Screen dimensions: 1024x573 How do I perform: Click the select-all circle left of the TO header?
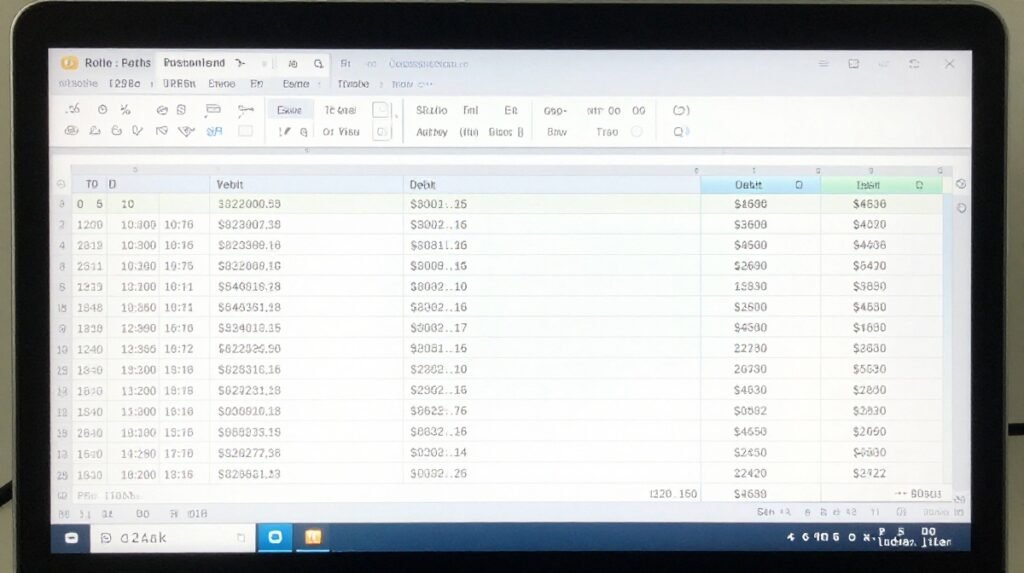point(61,184)
